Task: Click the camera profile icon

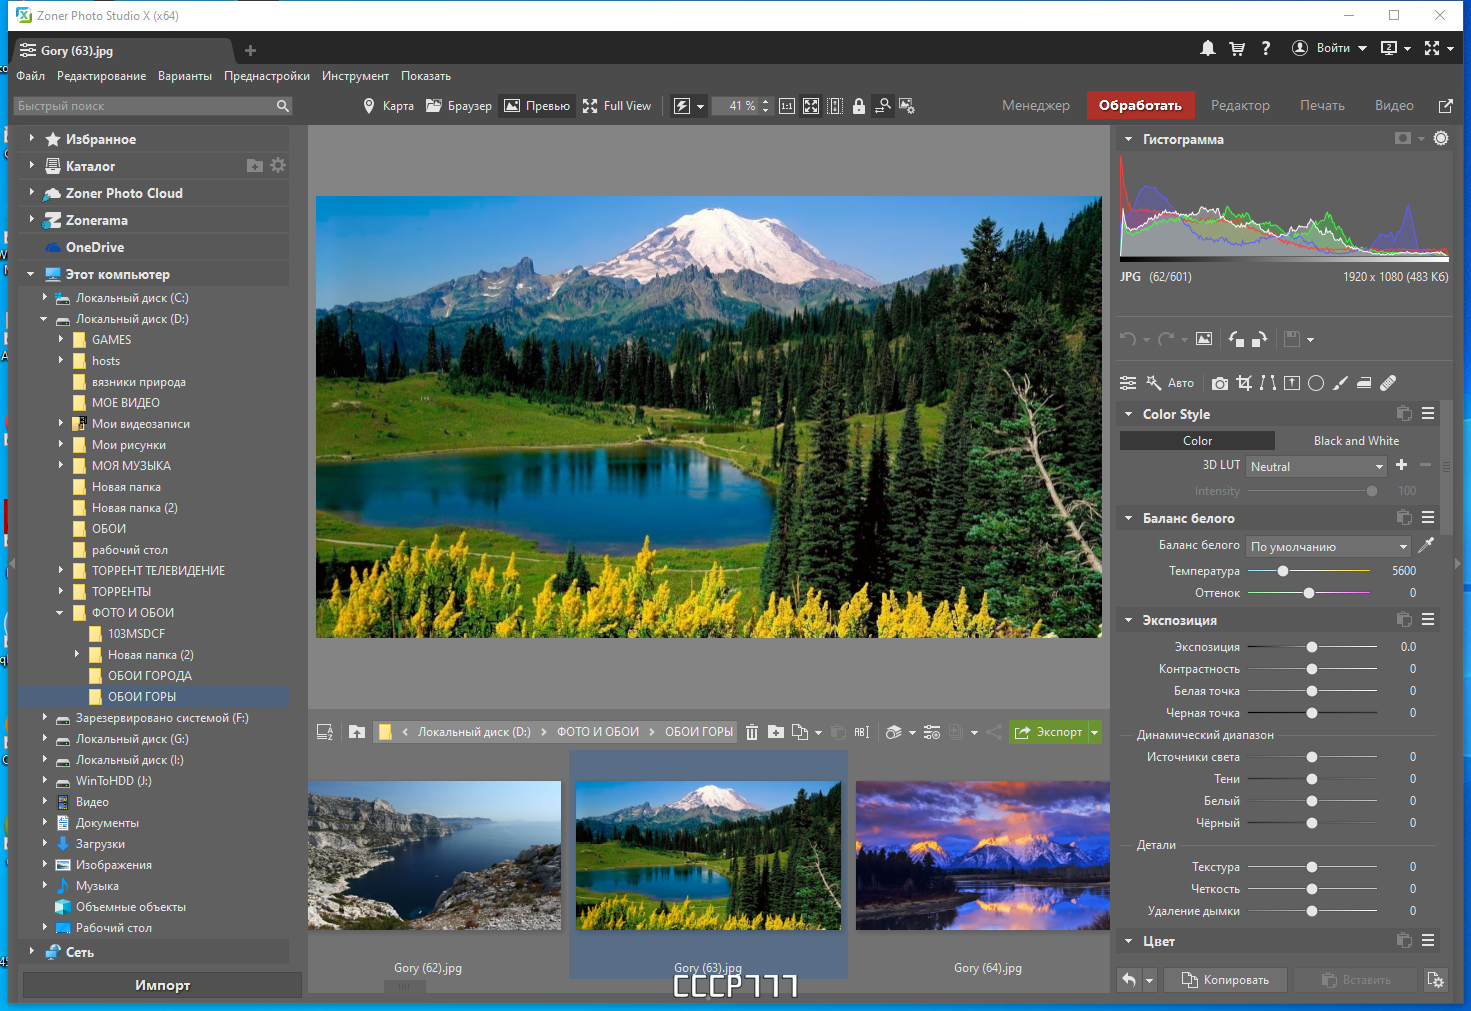Action: tap(1220, 383)
